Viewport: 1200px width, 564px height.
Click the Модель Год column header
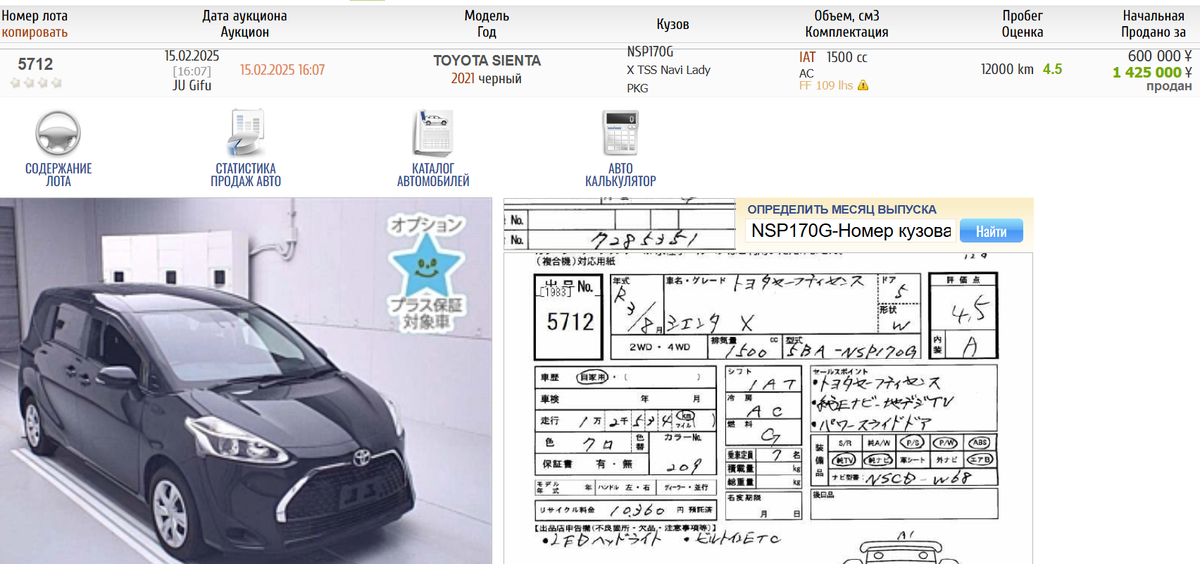point(487,24)
